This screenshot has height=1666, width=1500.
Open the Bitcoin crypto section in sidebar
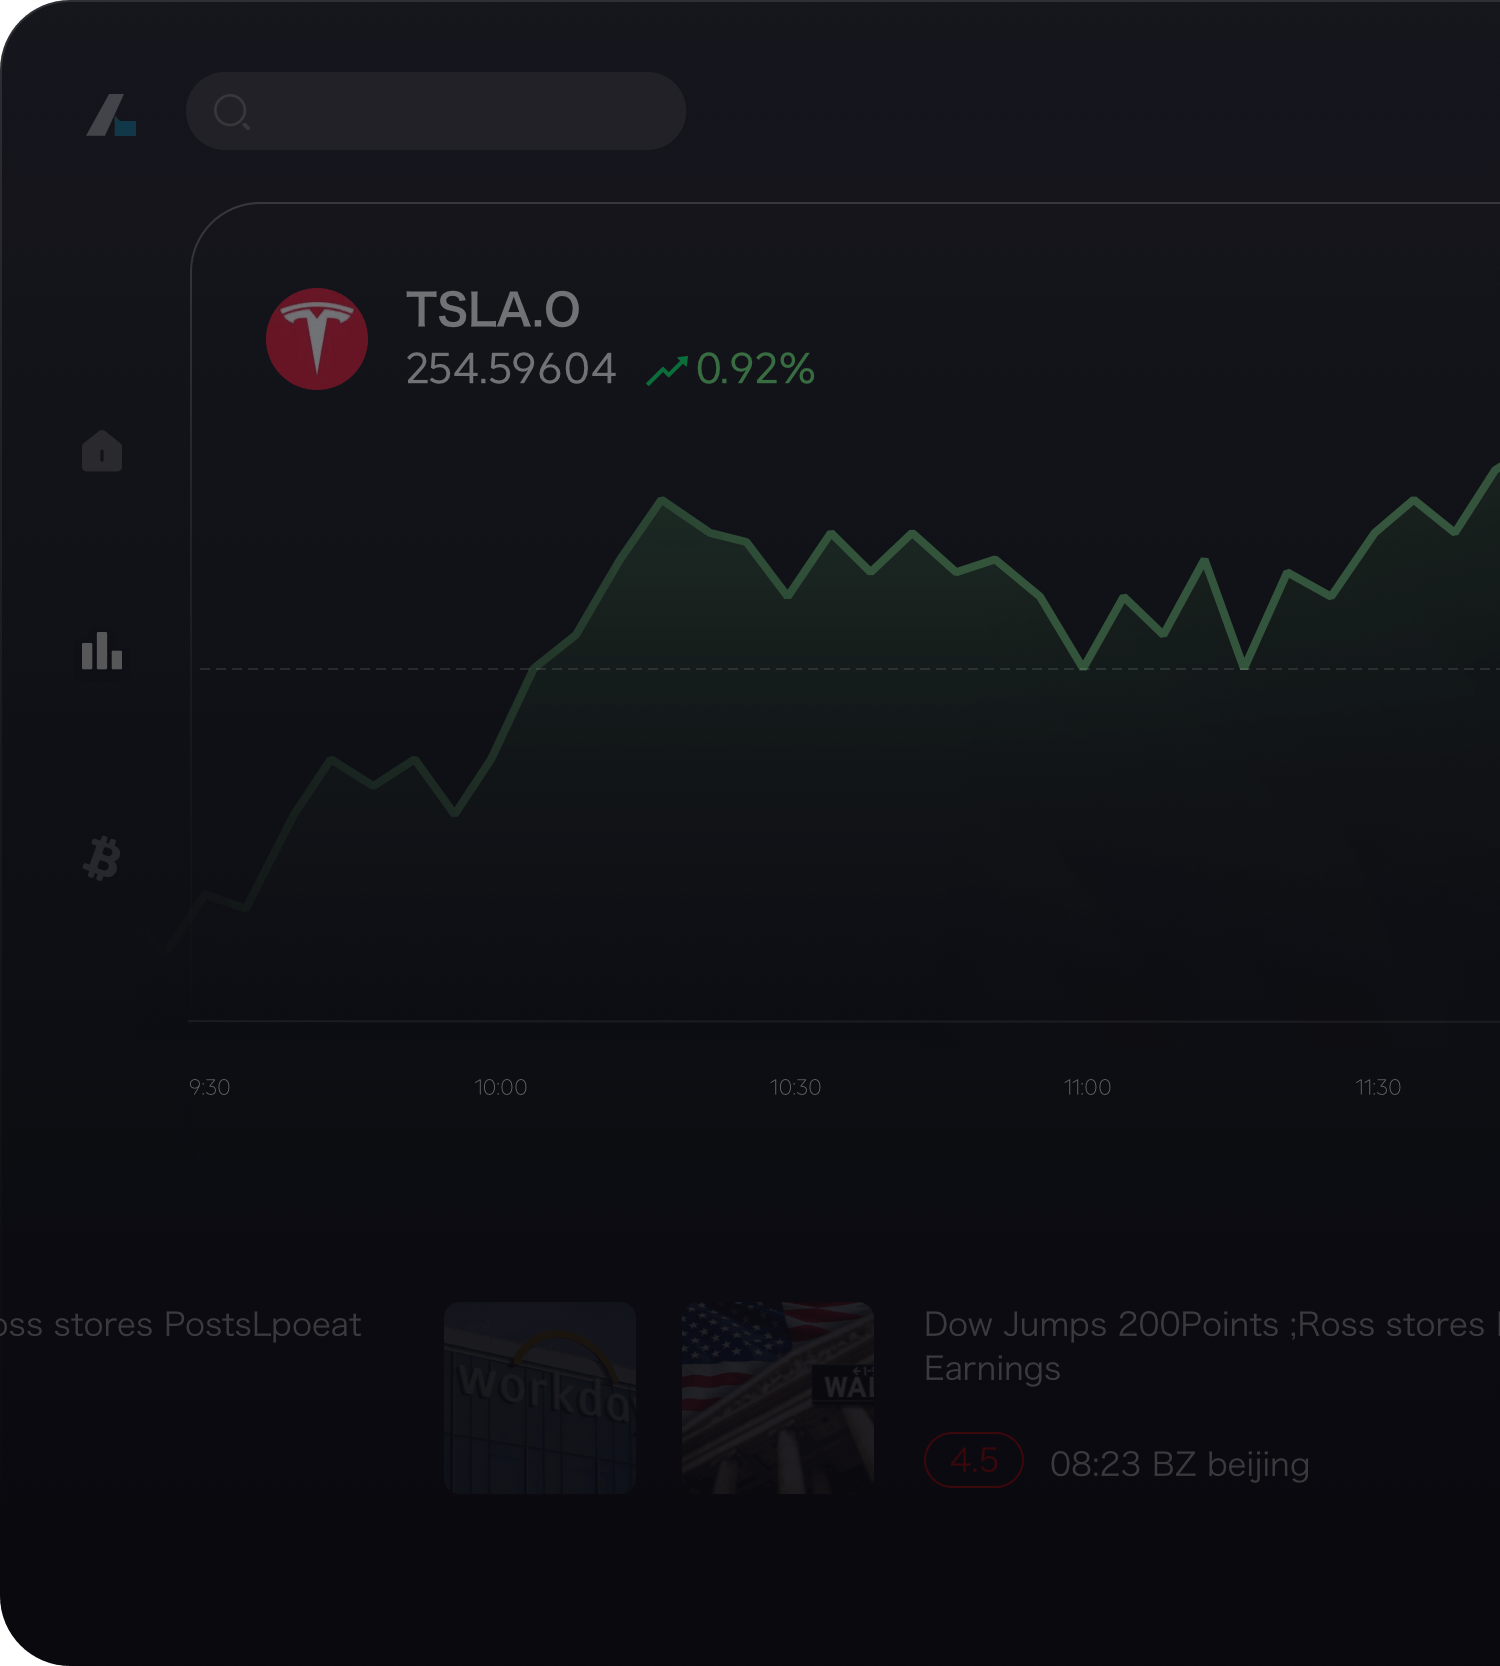[x=102, y=855]
